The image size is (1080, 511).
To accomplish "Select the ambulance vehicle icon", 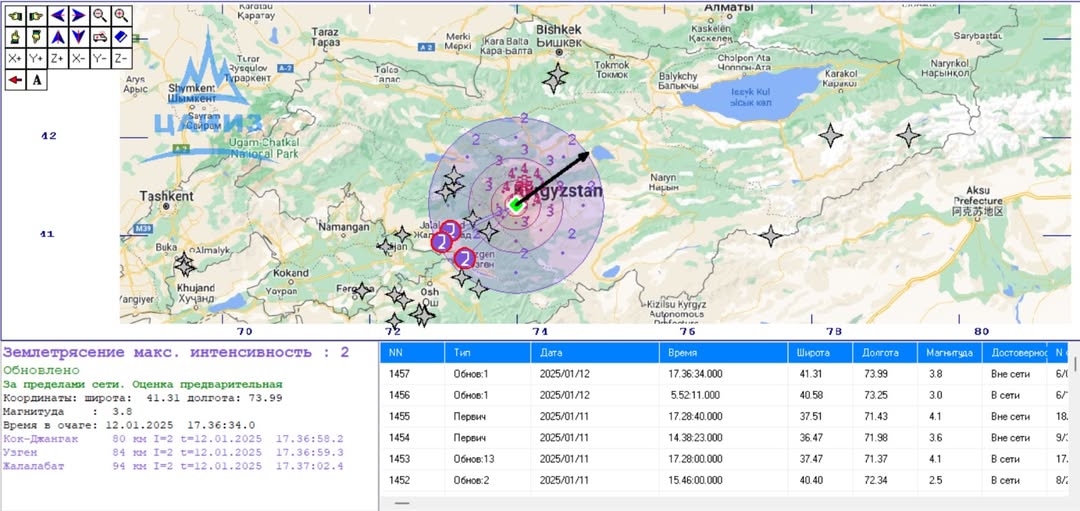I will point(100,37).
